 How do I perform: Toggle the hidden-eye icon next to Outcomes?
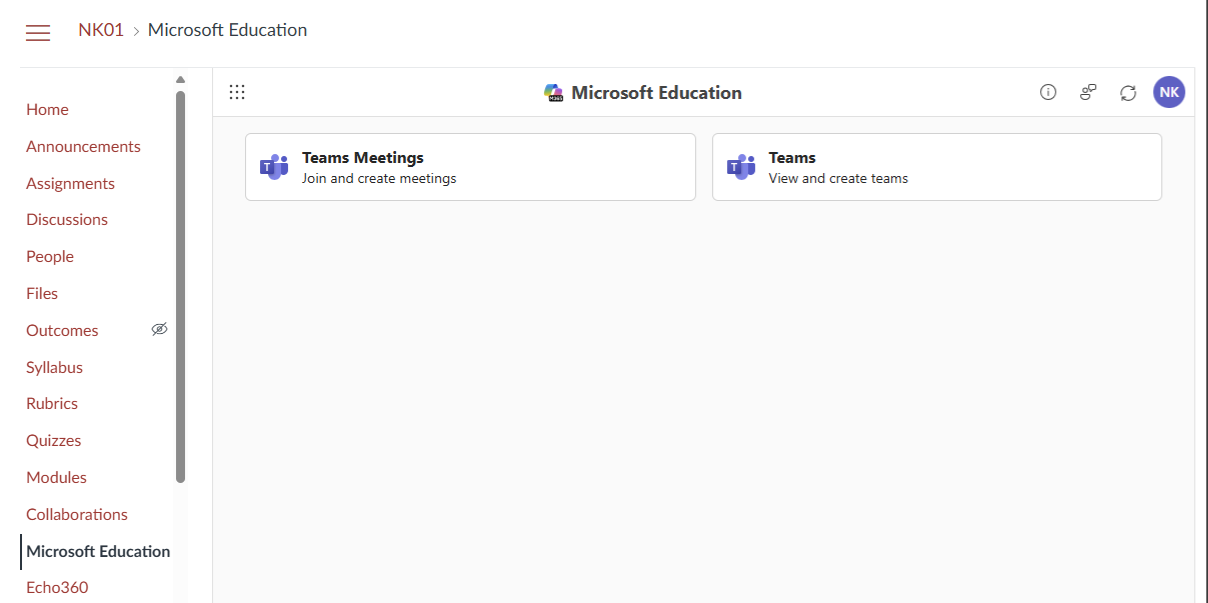point(159,329)
